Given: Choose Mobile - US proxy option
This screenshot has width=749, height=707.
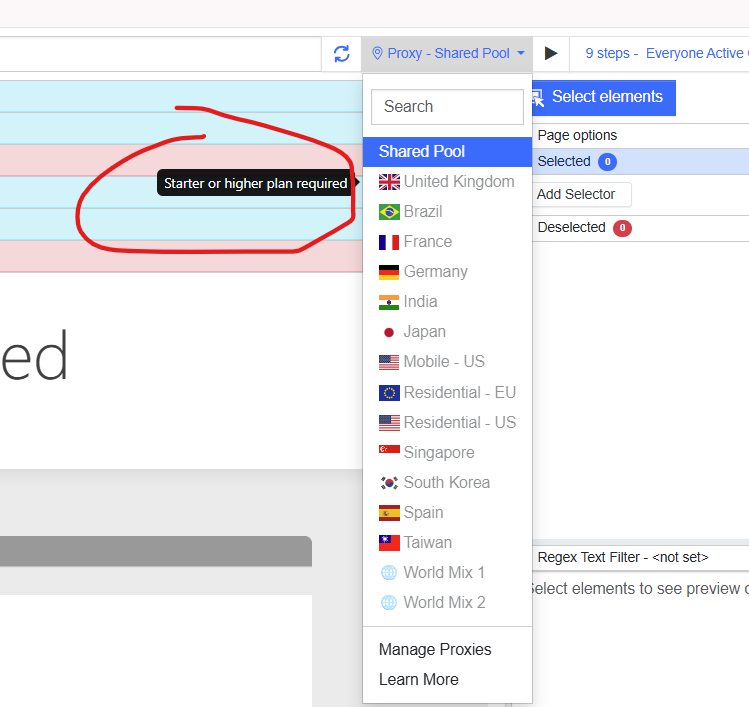Looking at the screenshot, I should pos(443,362).
